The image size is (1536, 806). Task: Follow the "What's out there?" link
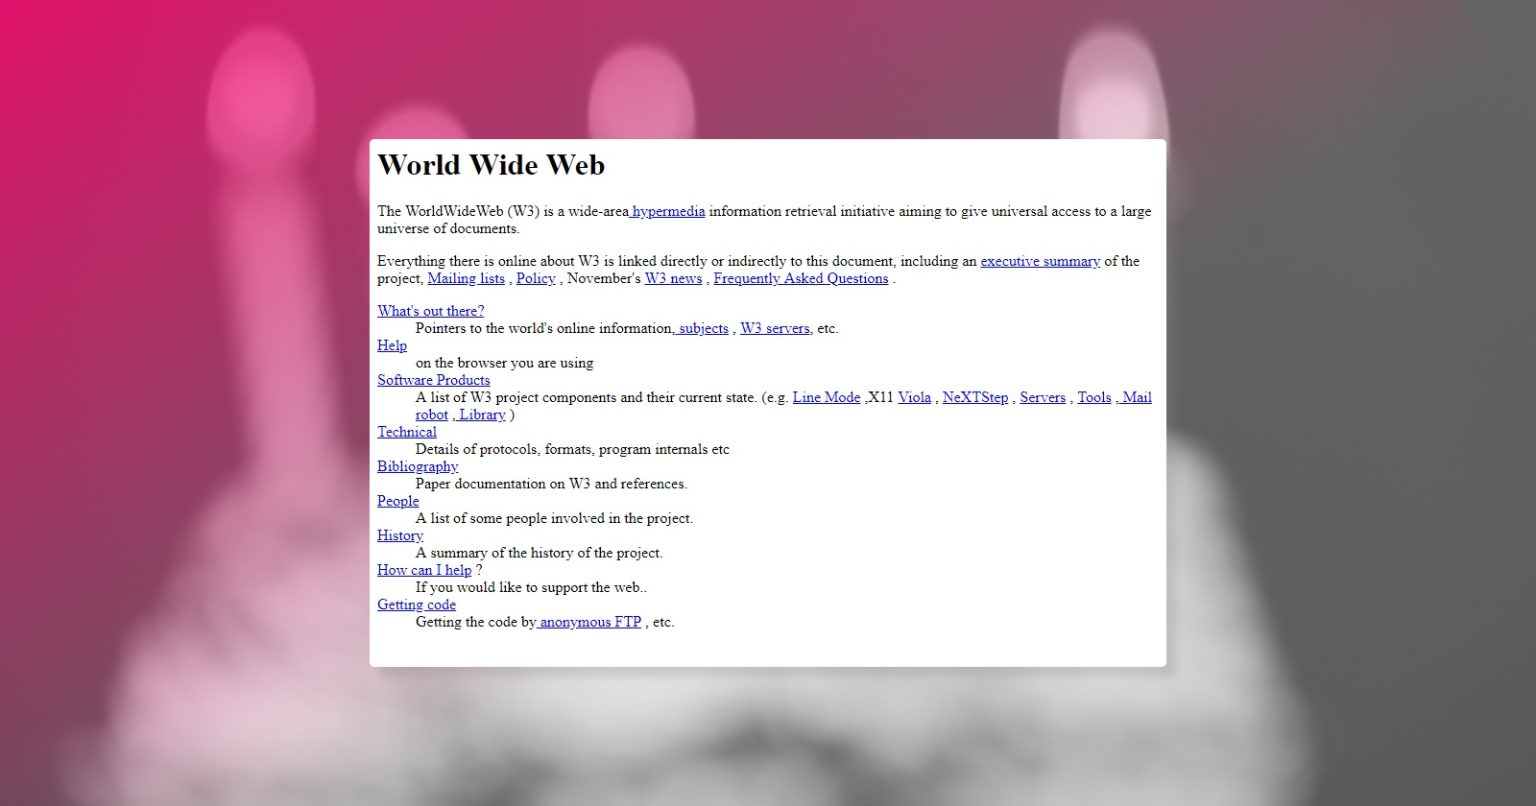430,311
